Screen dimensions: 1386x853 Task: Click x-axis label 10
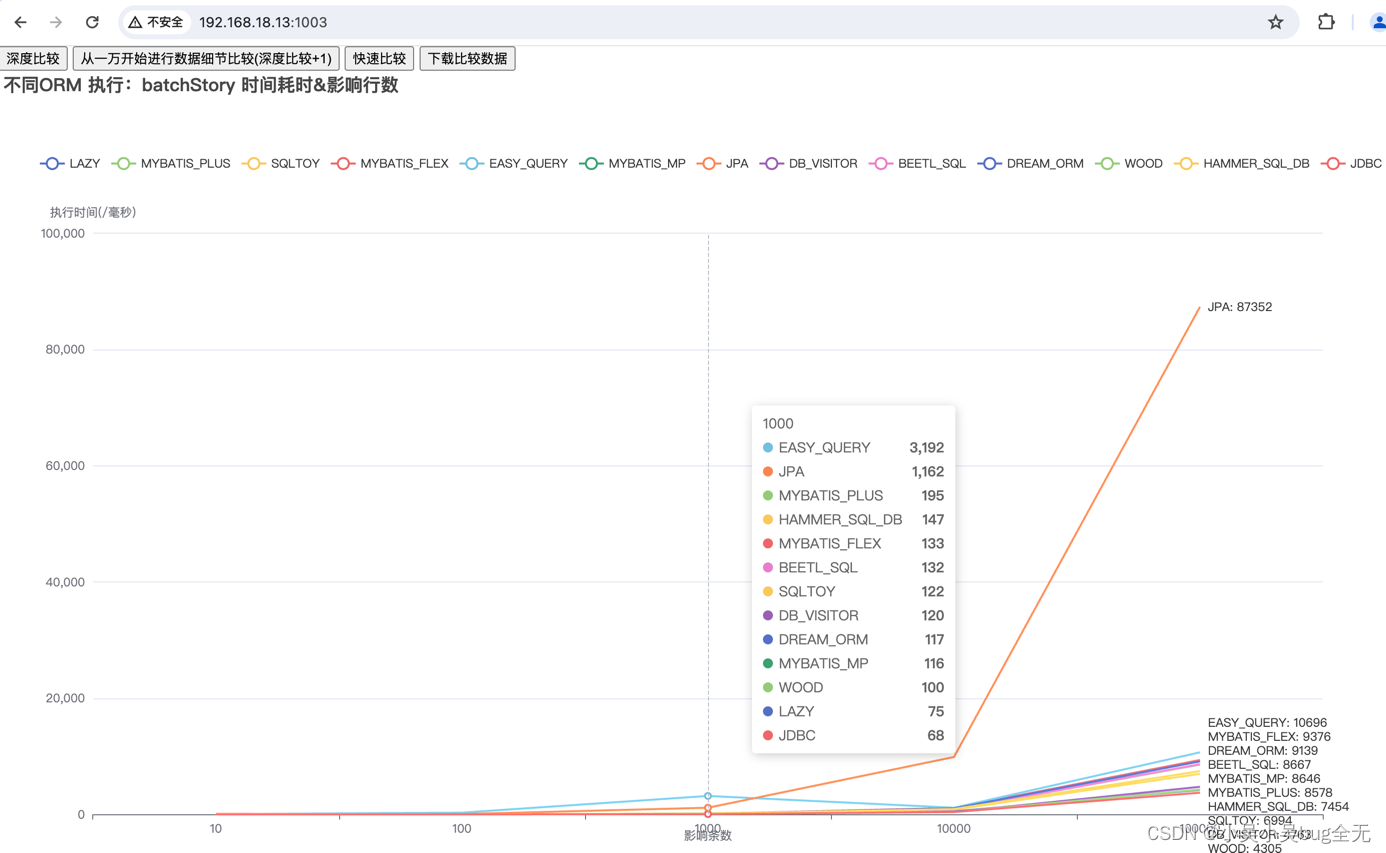click(215, 829)
